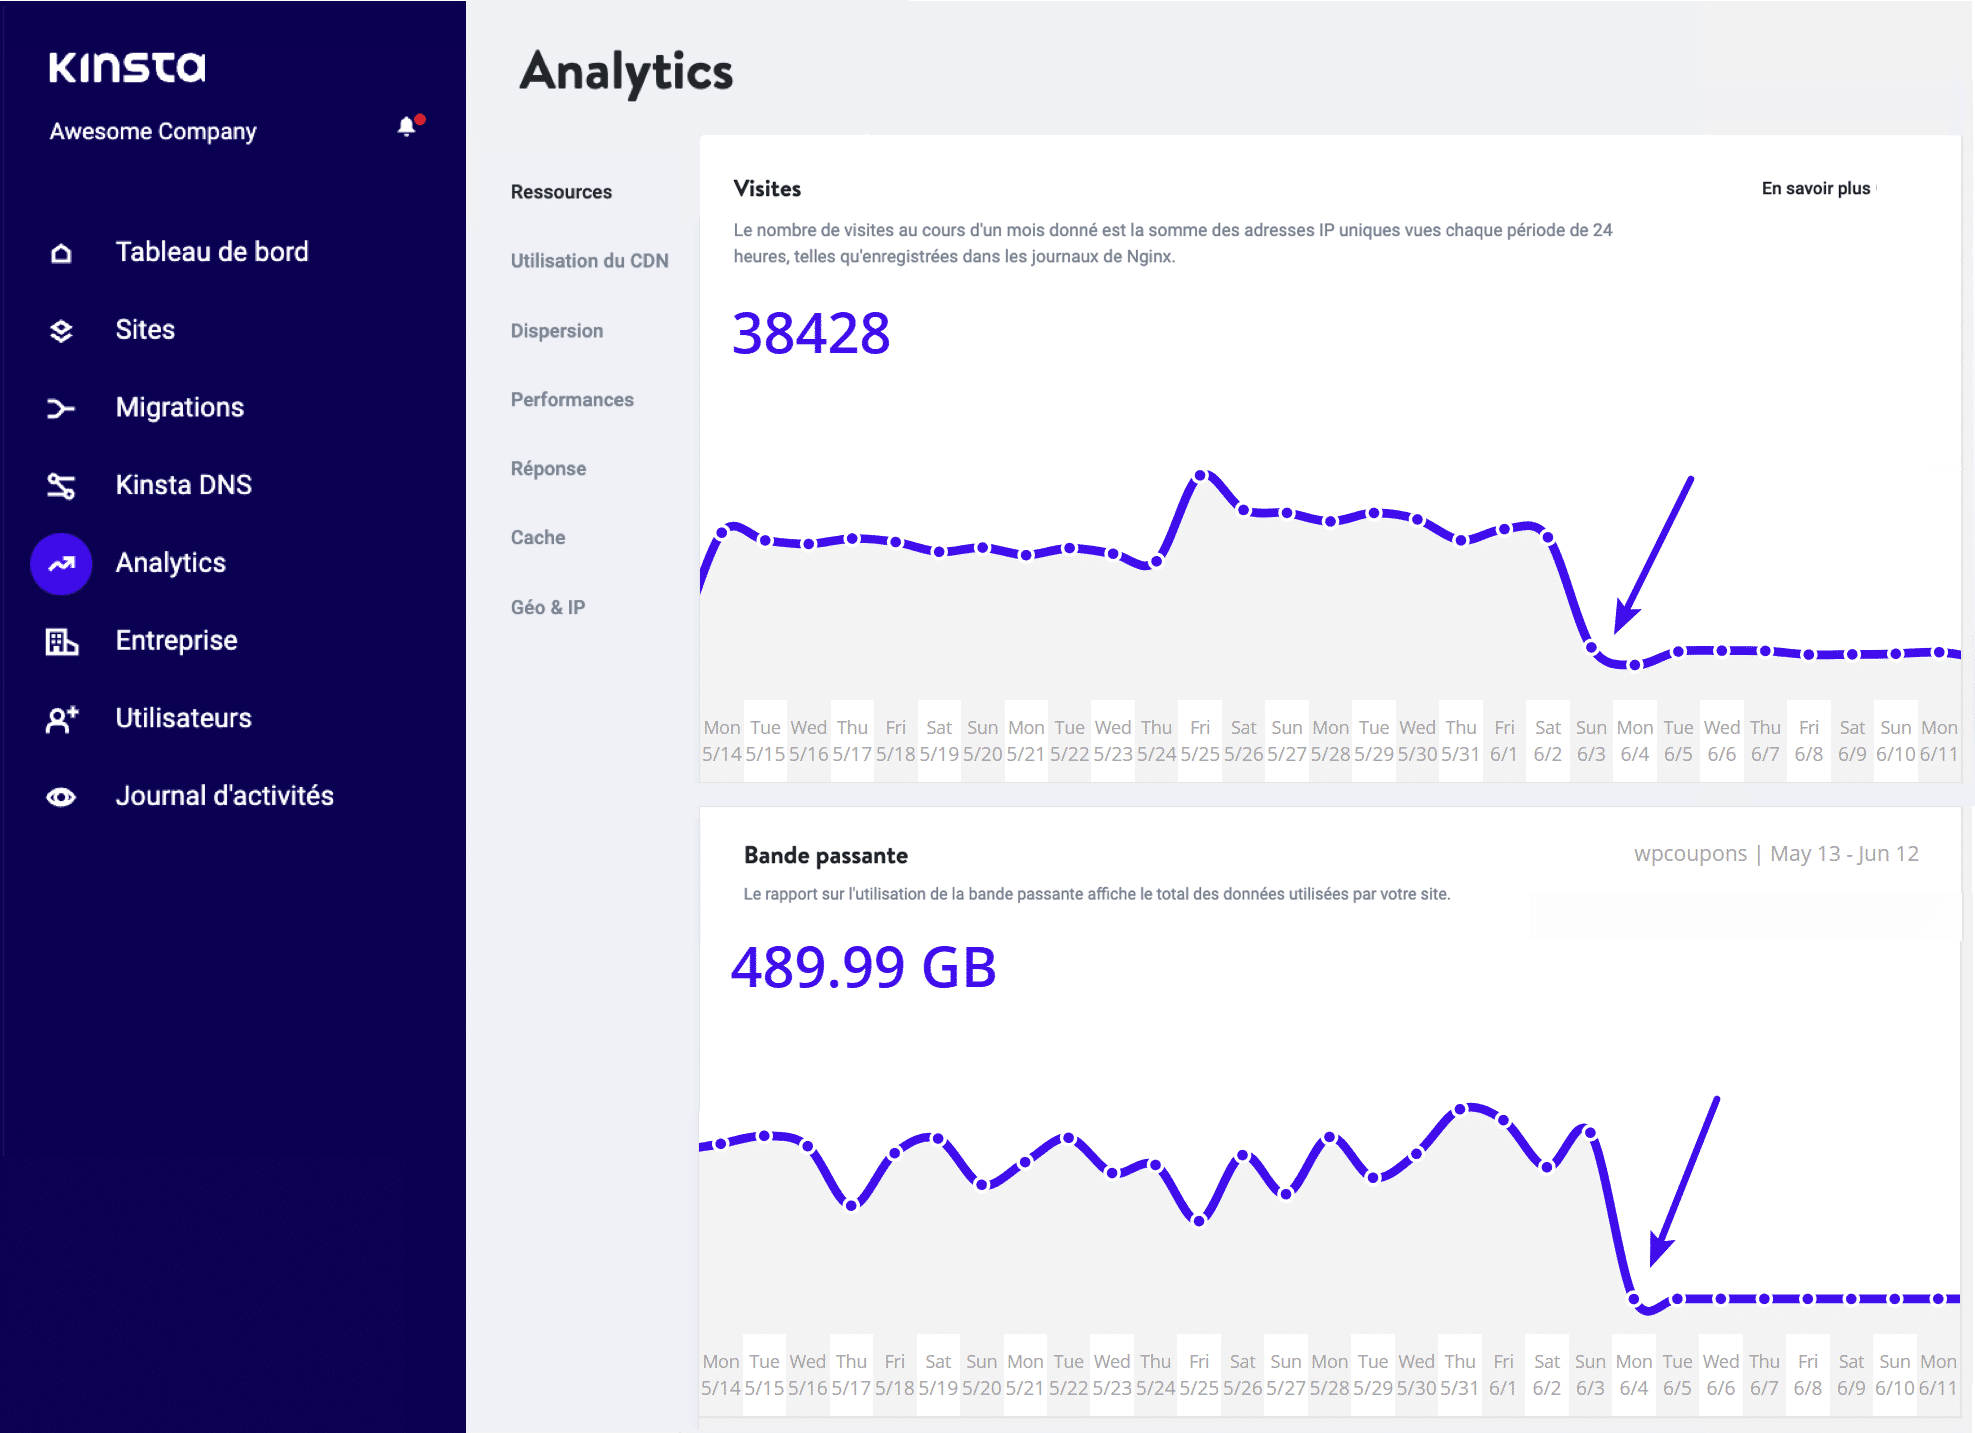Click the Analytics trend icon
The image size is (1975, 1433).
(x=61, y=564)
